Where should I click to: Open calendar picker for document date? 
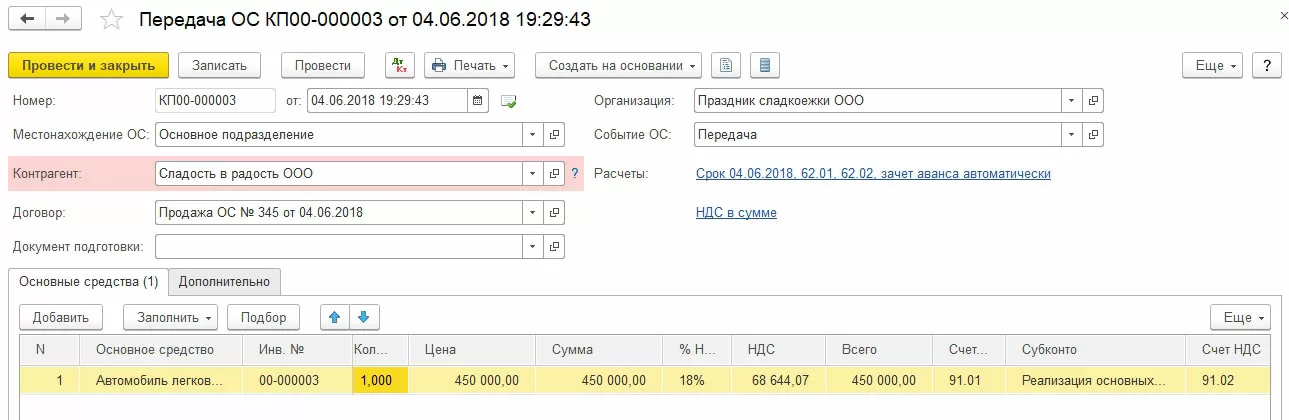coord(478,100)
